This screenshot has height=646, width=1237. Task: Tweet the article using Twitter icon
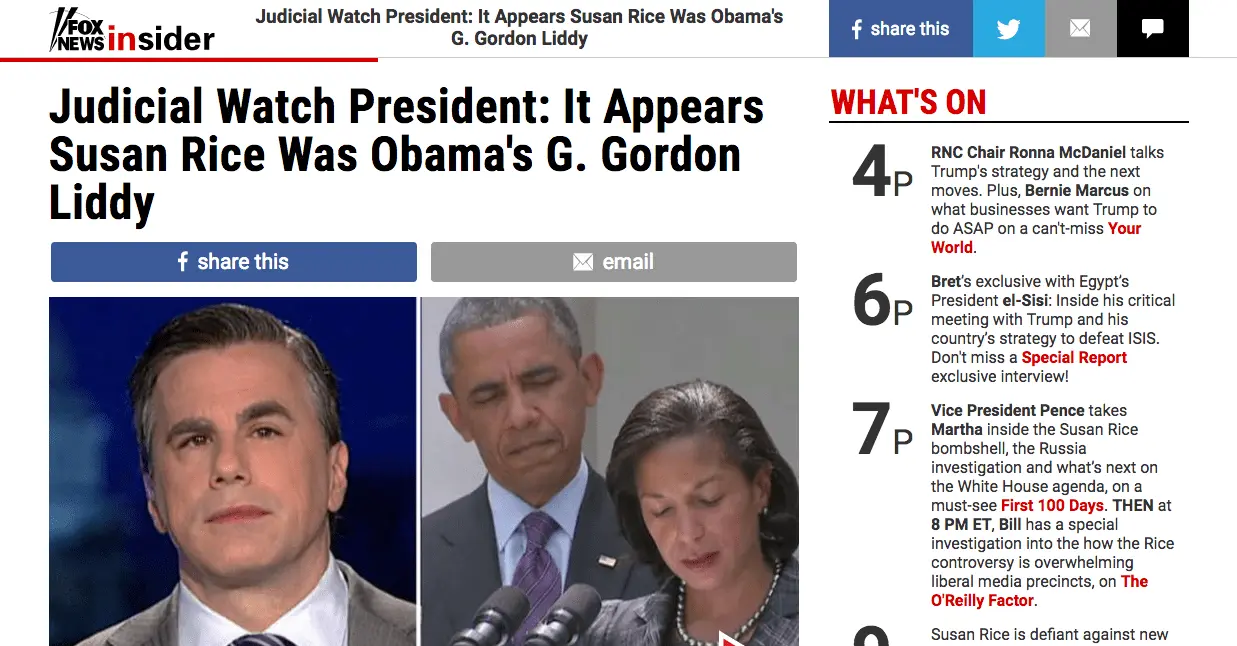pyautogui.click(x=1008, y=28)
